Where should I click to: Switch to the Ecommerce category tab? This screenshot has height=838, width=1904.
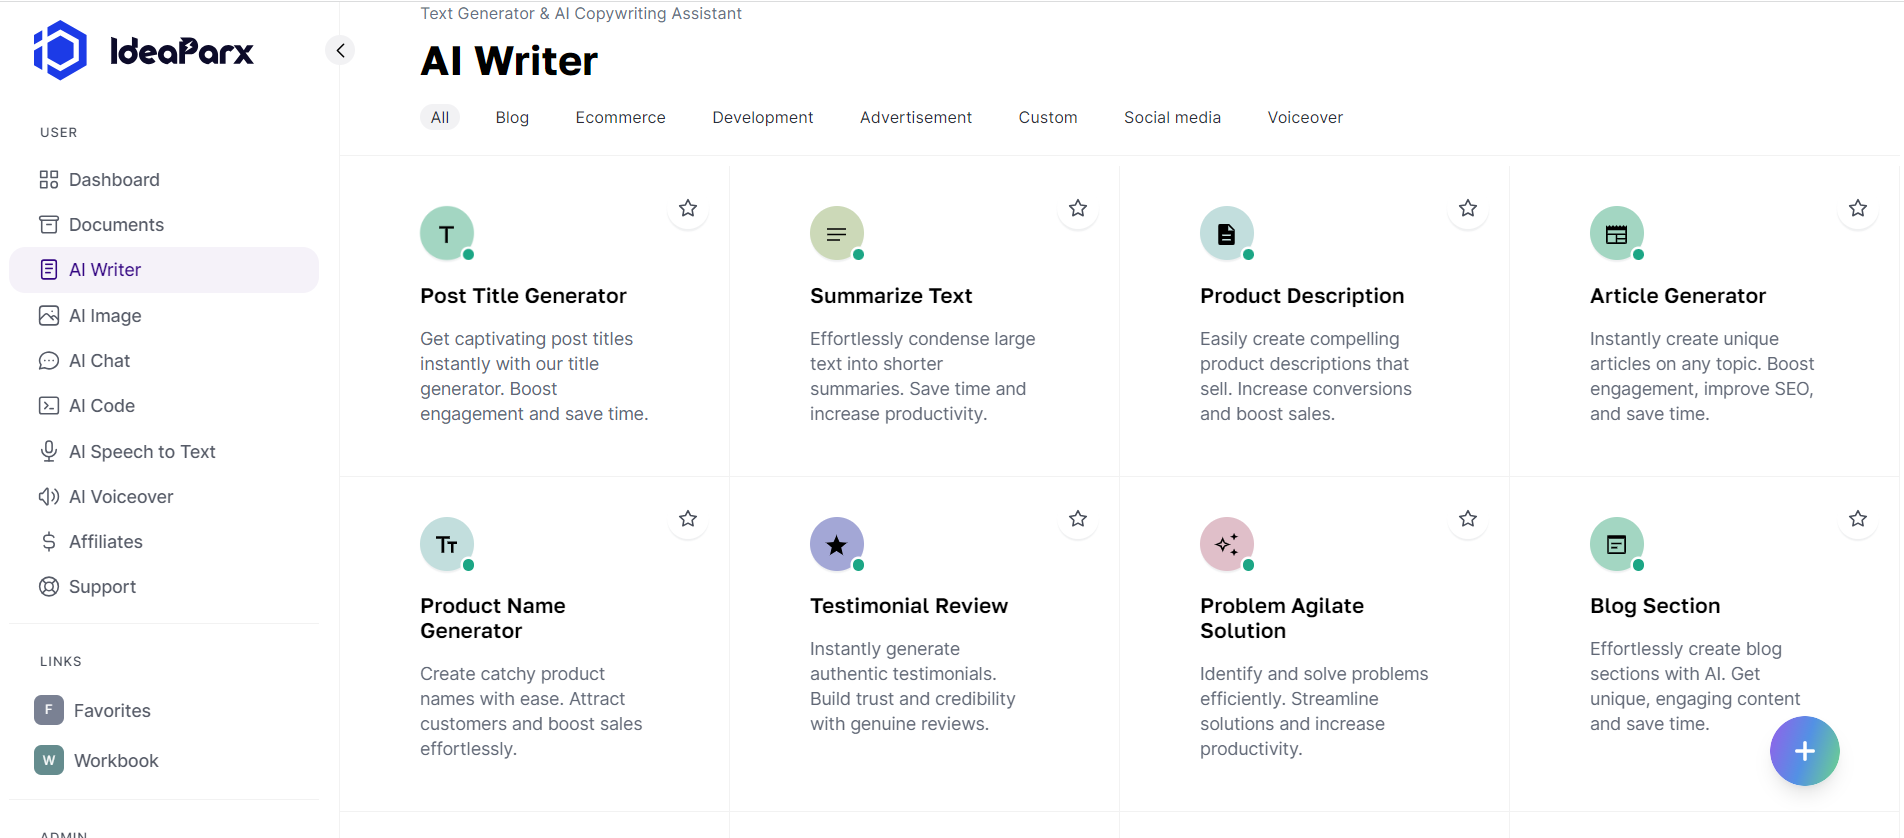[620, 118]
